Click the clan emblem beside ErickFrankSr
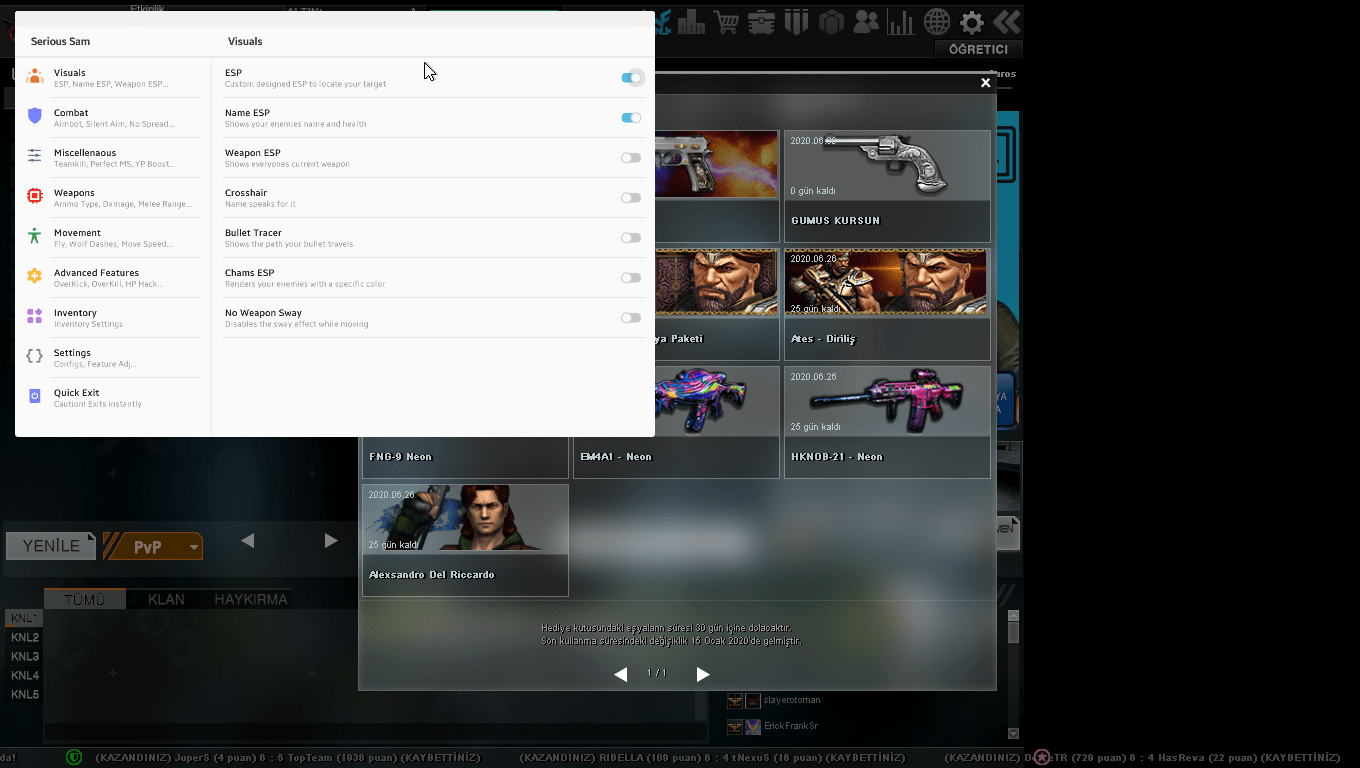Viewport: 1360px width, 768px height. coord(753,726)
